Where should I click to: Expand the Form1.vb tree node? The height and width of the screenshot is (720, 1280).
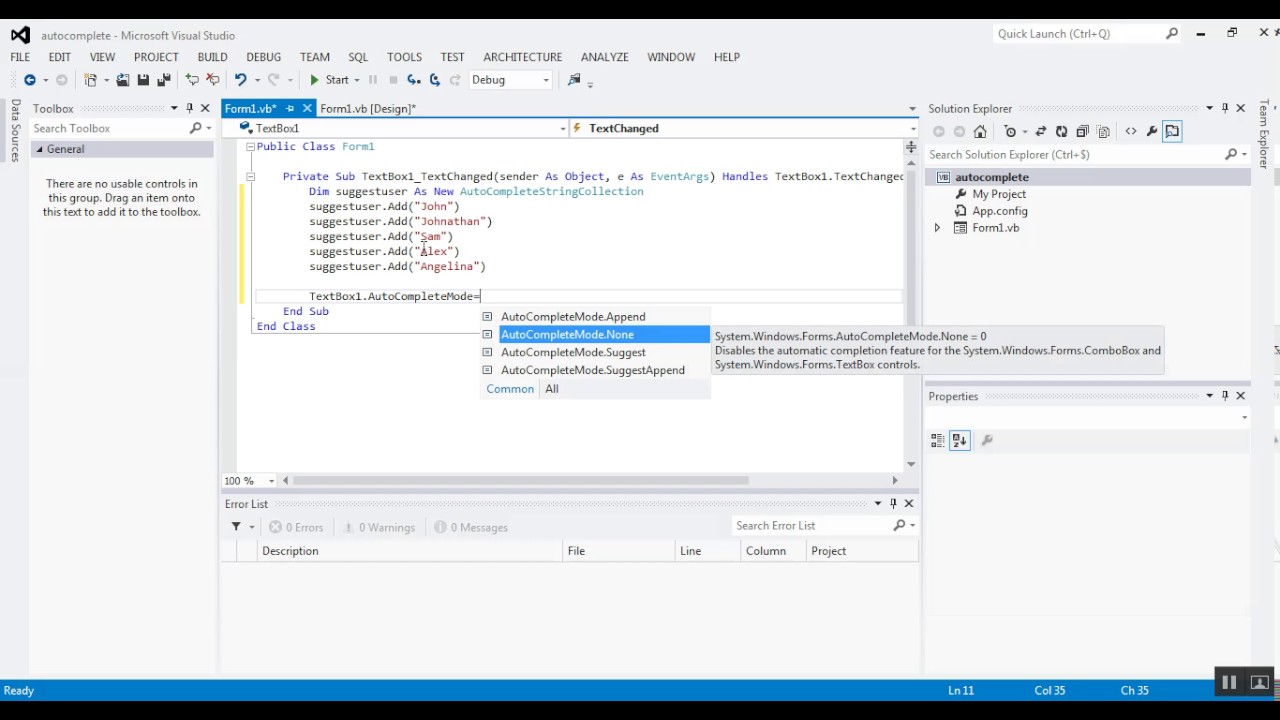pyautogui.click(x=937, y=228)
